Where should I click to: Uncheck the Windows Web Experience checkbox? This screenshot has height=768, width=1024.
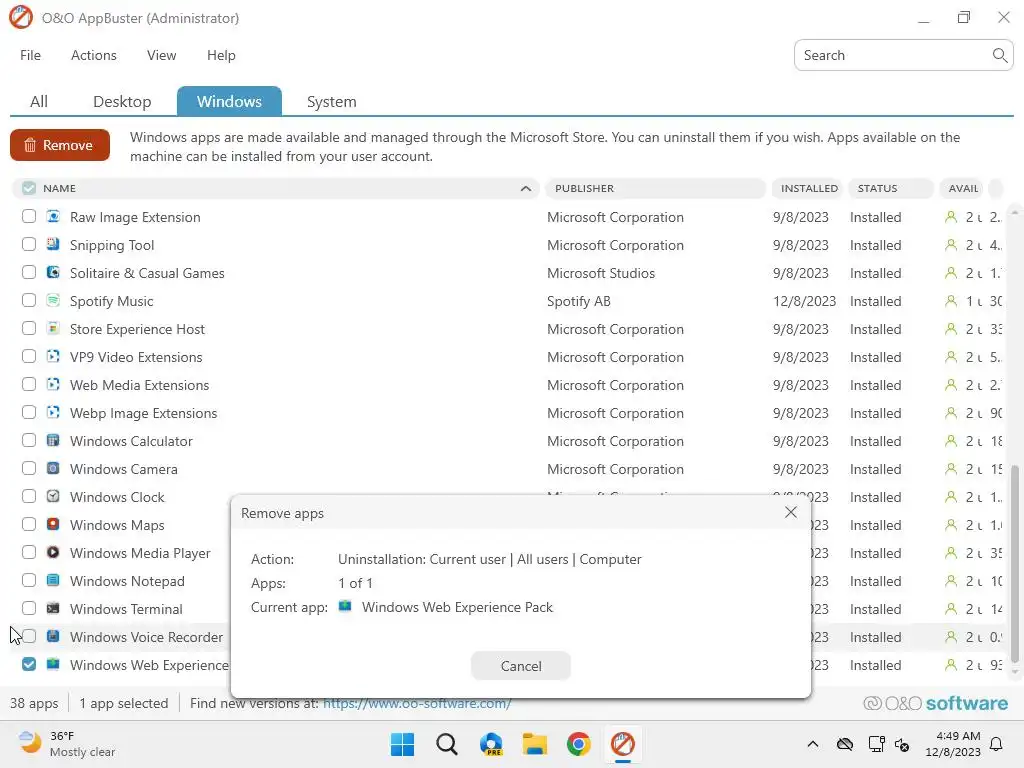29,664
